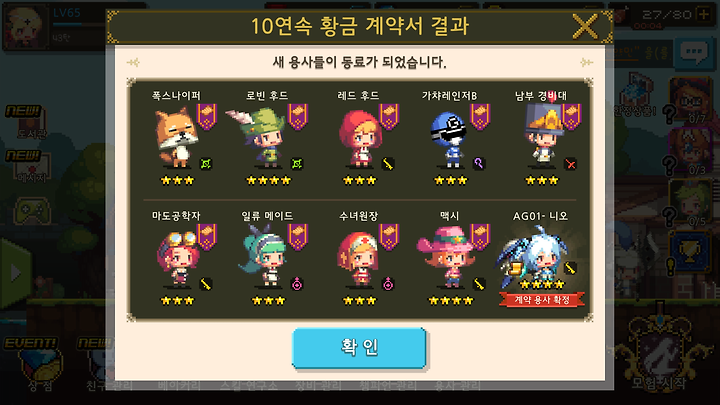Viewport: 720px width, 405px height.
Task: Click green archer class icon under 폭스나이퍼
Action: (206, 164)
